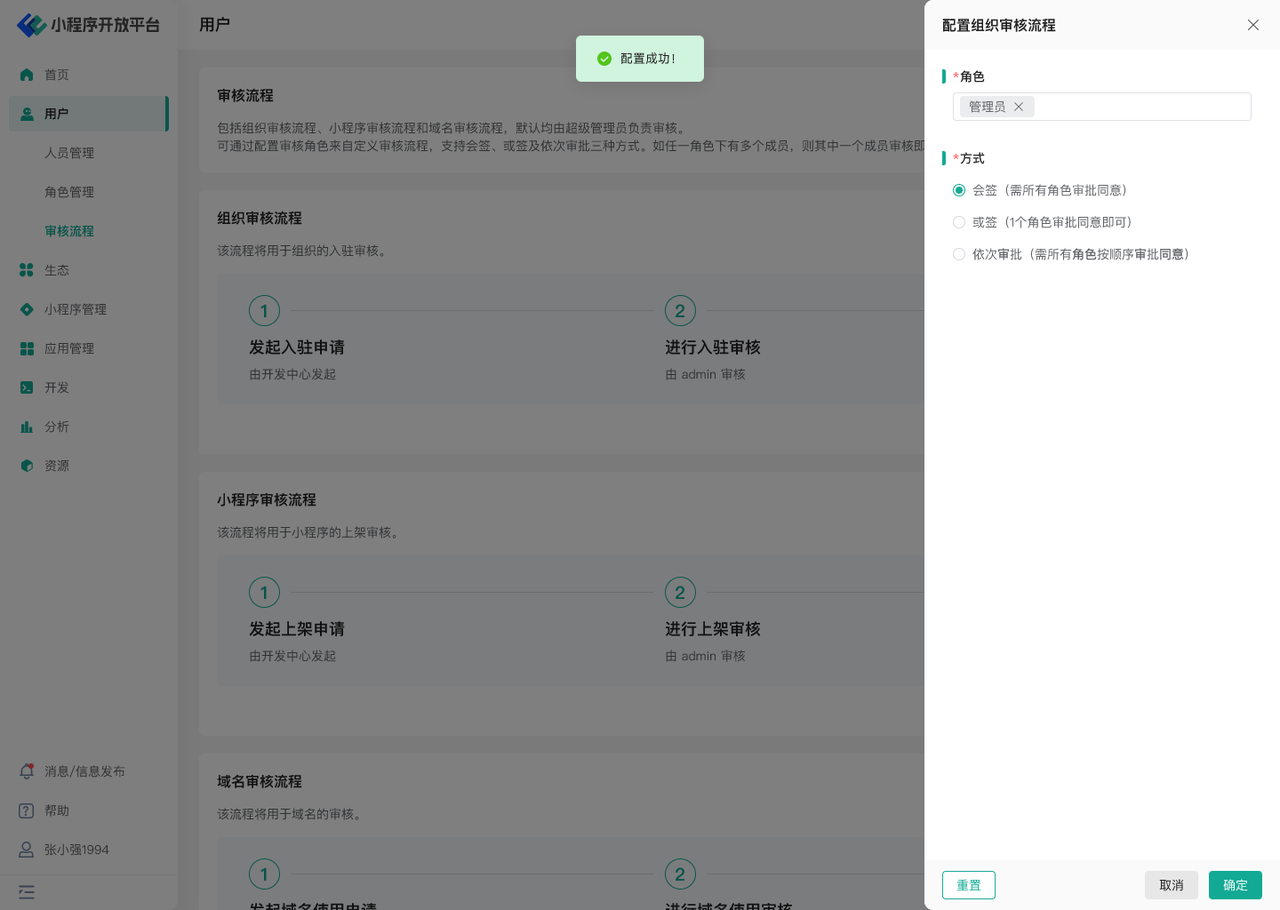Click the 应用管理 grid icon
Image resolution: width=1280 pixels, height=910 pixels.
tap(27, 349)
